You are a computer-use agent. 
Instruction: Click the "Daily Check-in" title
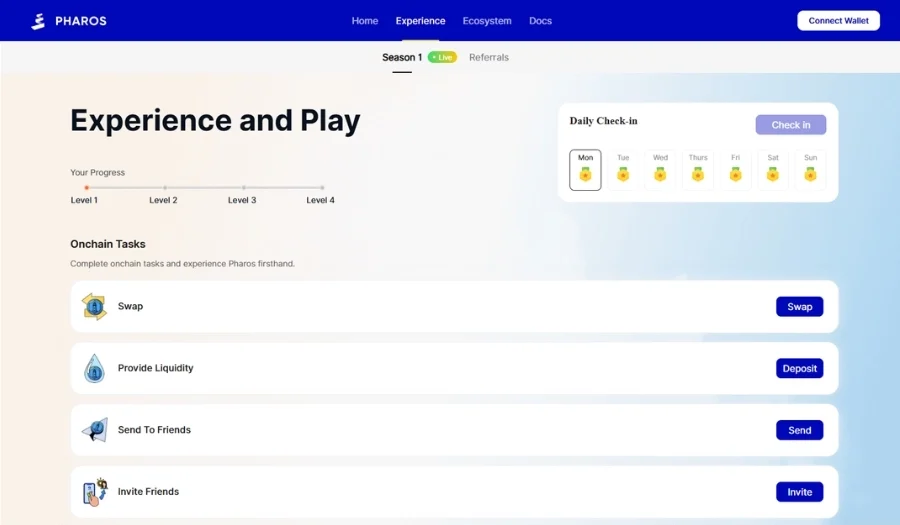603,121
